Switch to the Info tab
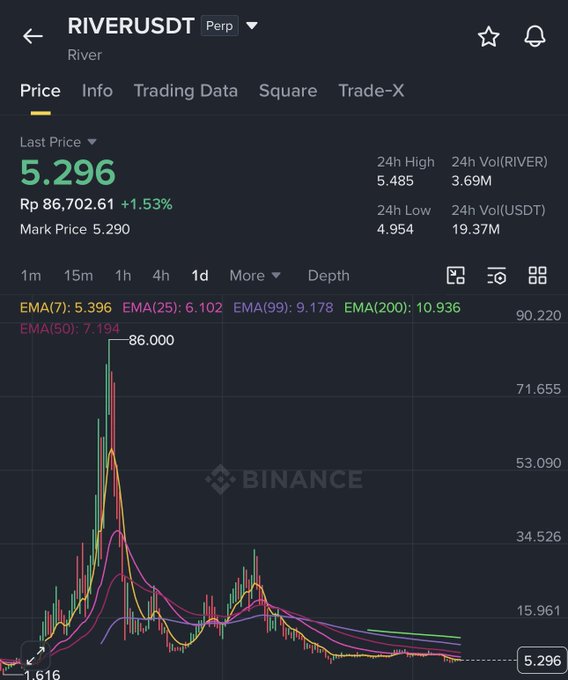This screenshot has height=680, width=568. click(x=97, y=91)
